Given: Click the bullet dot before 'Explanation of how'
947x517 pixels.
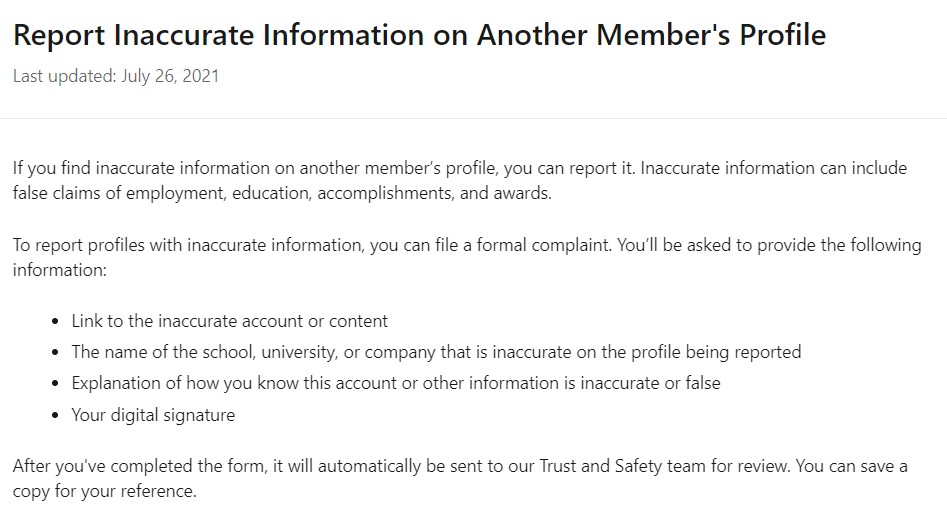Looking at the screenshot, I should (56, 384).
